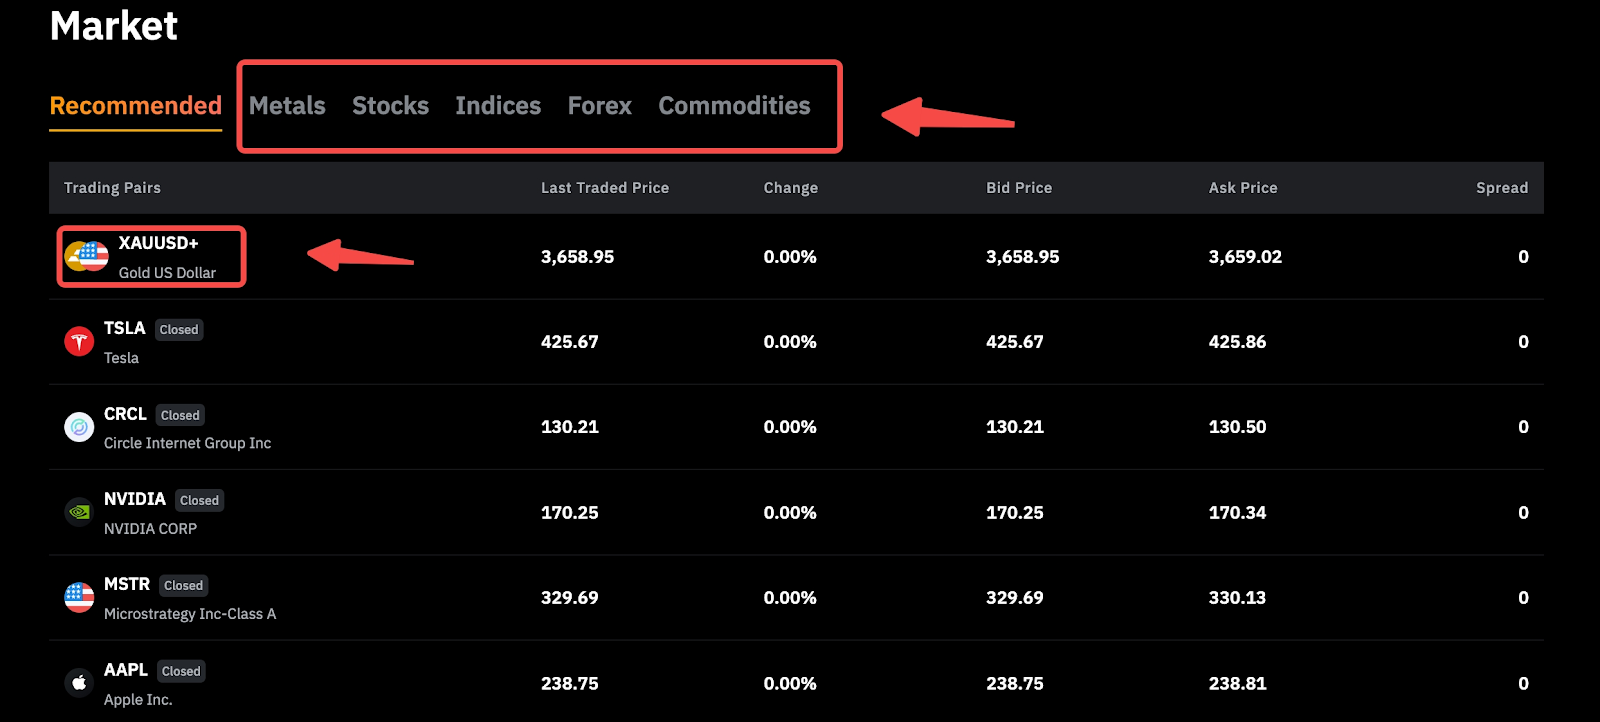Go to the Forex tab

coord(599,106)
